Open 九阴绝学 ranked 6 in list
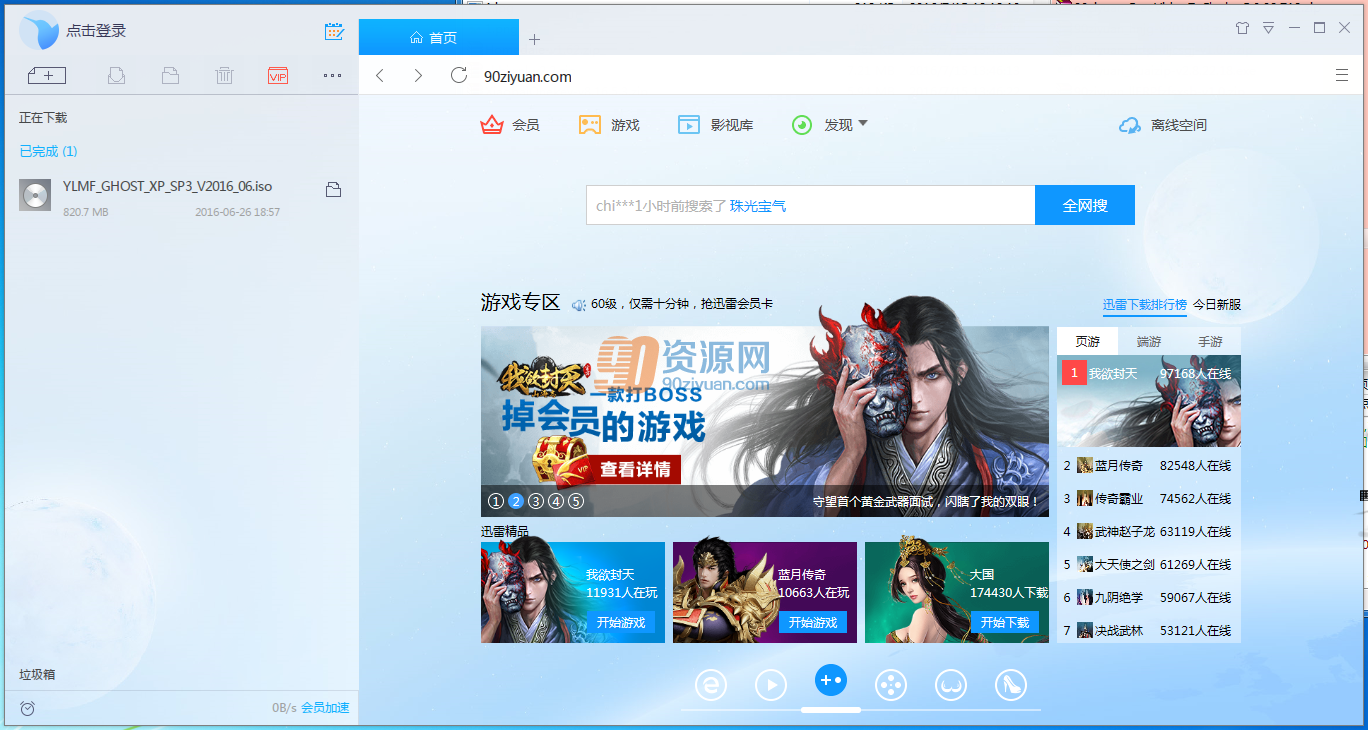The image size is (1368, 730). coord(1149,597)
